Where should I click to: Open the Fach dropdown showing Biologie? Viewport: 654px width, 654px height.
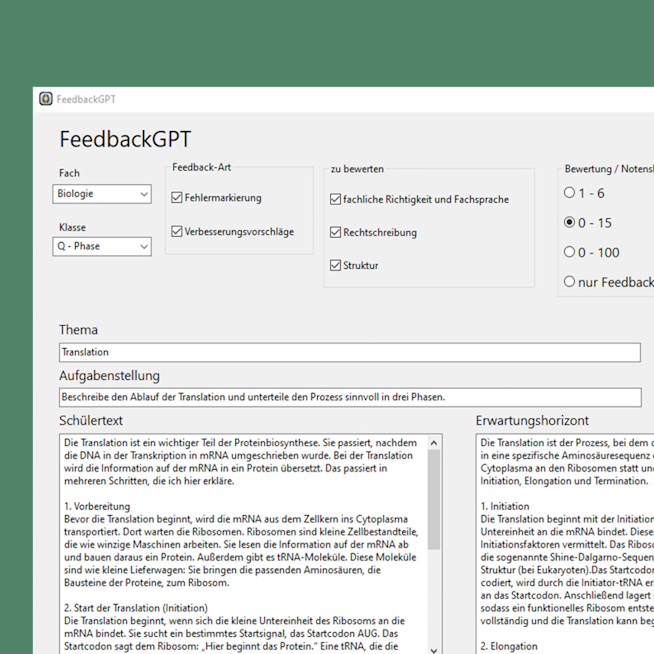click(x=102, y=194)
